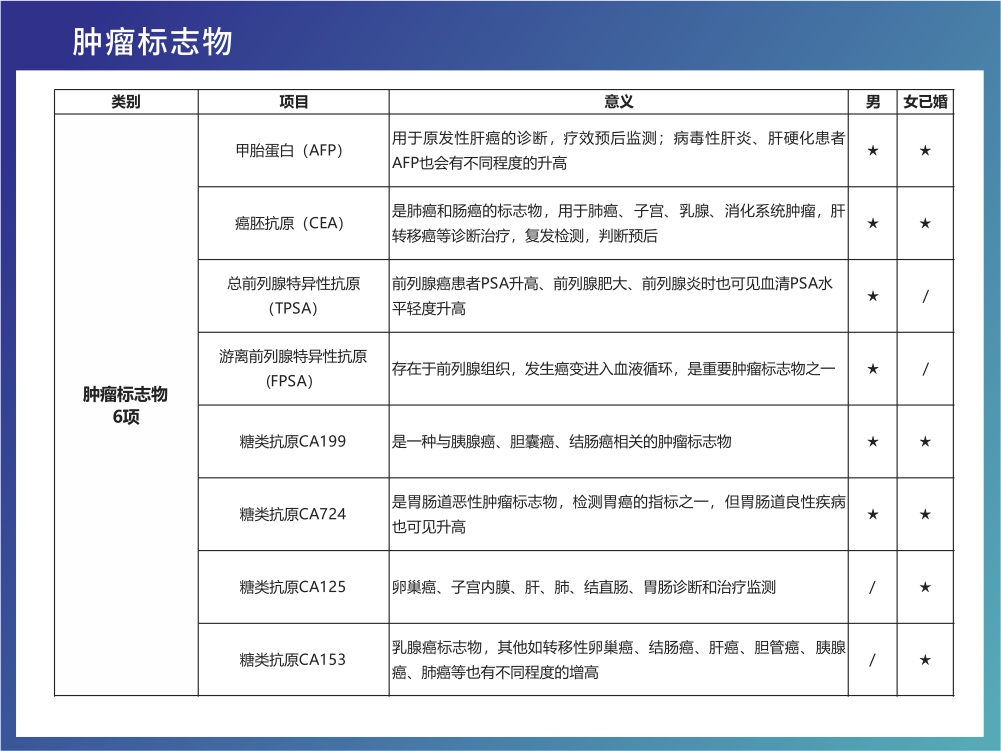Click the CEA description about 肺癌和肠癌
Screen dimensions: 1001x751
tap(618, 224)
